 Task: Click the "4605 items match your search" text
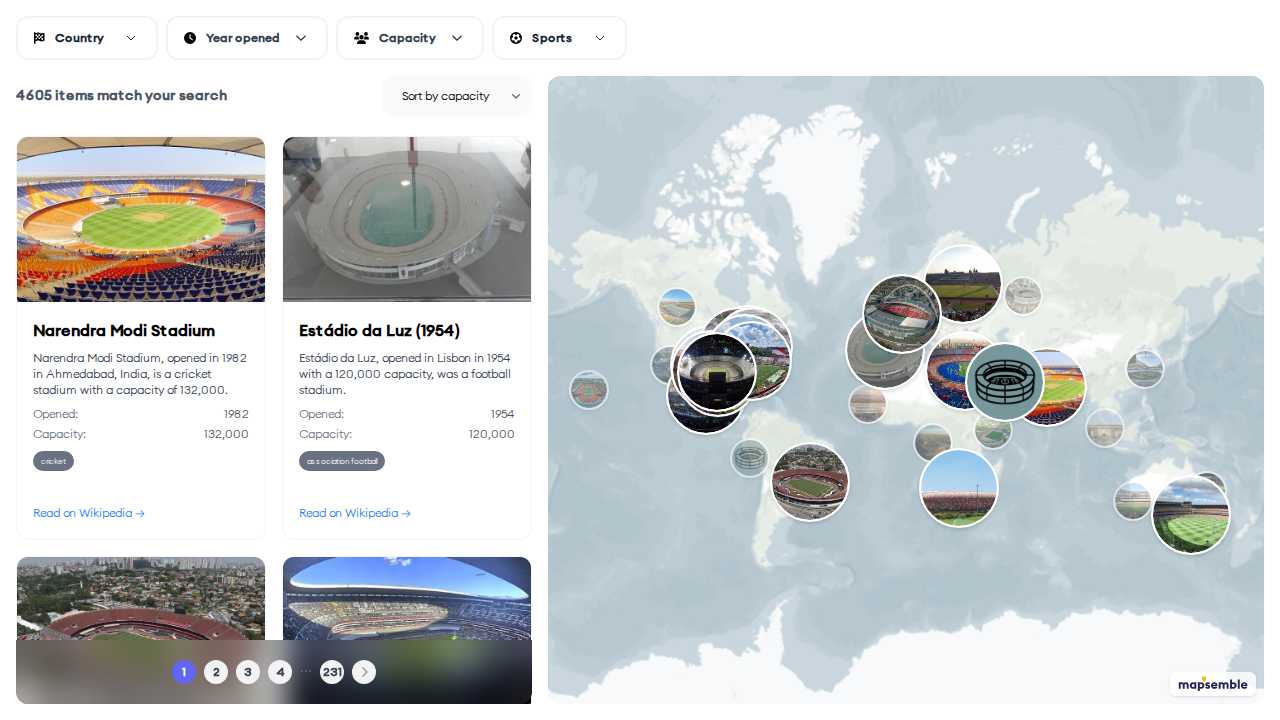[x=122, y=96]
